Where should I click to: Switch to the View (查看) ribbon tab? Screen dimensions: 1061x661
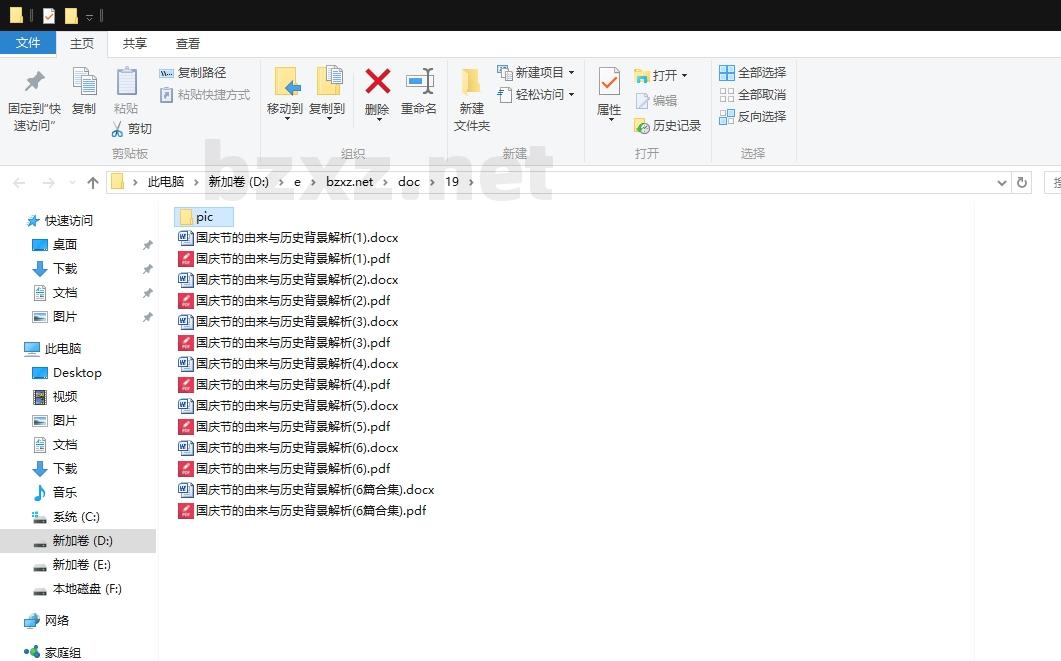(x=188, y=44)
